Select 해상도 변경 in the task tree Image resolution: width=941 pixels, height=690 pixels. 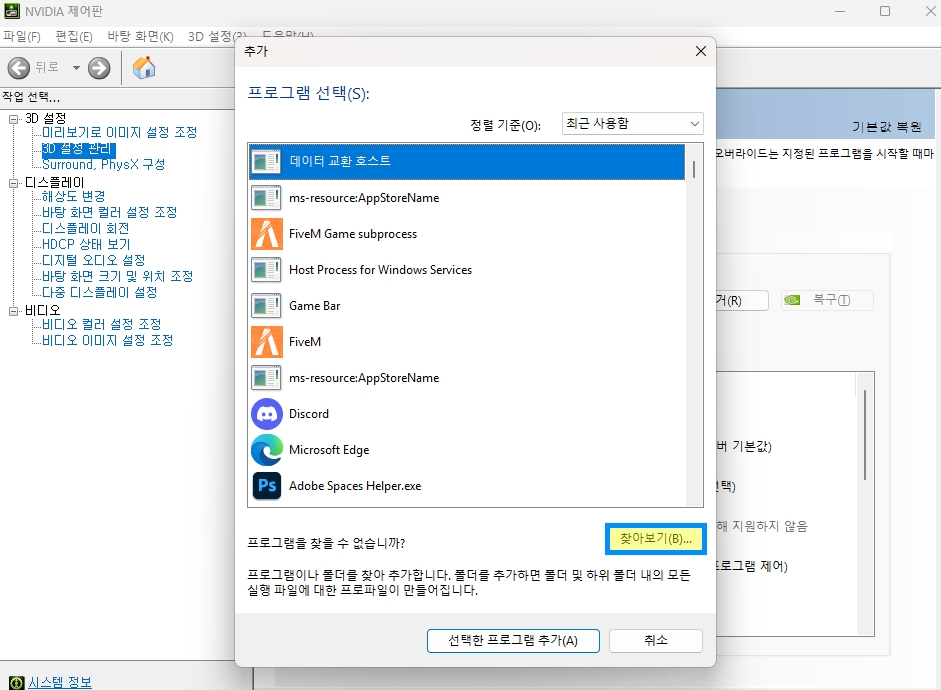[x=73, y=196]
